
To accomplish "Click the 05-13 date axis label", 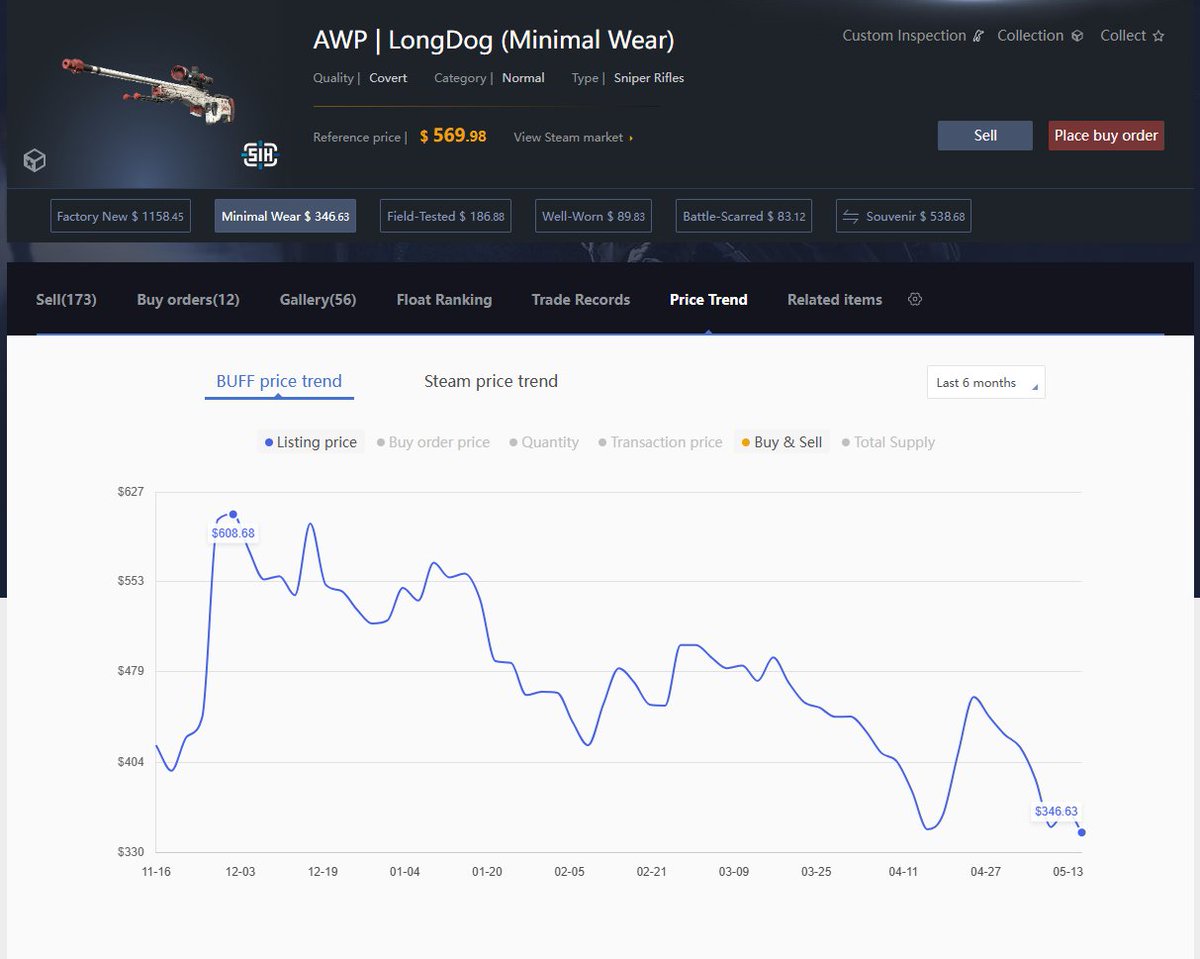I will [1068, 872].
